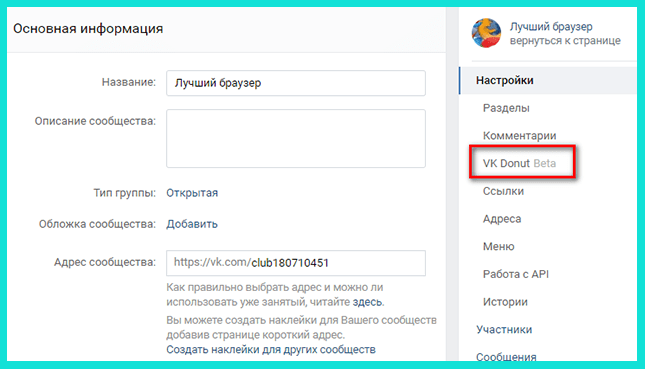Click the Тип группы: label
This screenshot has height=369, width=645.
point(125,193)
